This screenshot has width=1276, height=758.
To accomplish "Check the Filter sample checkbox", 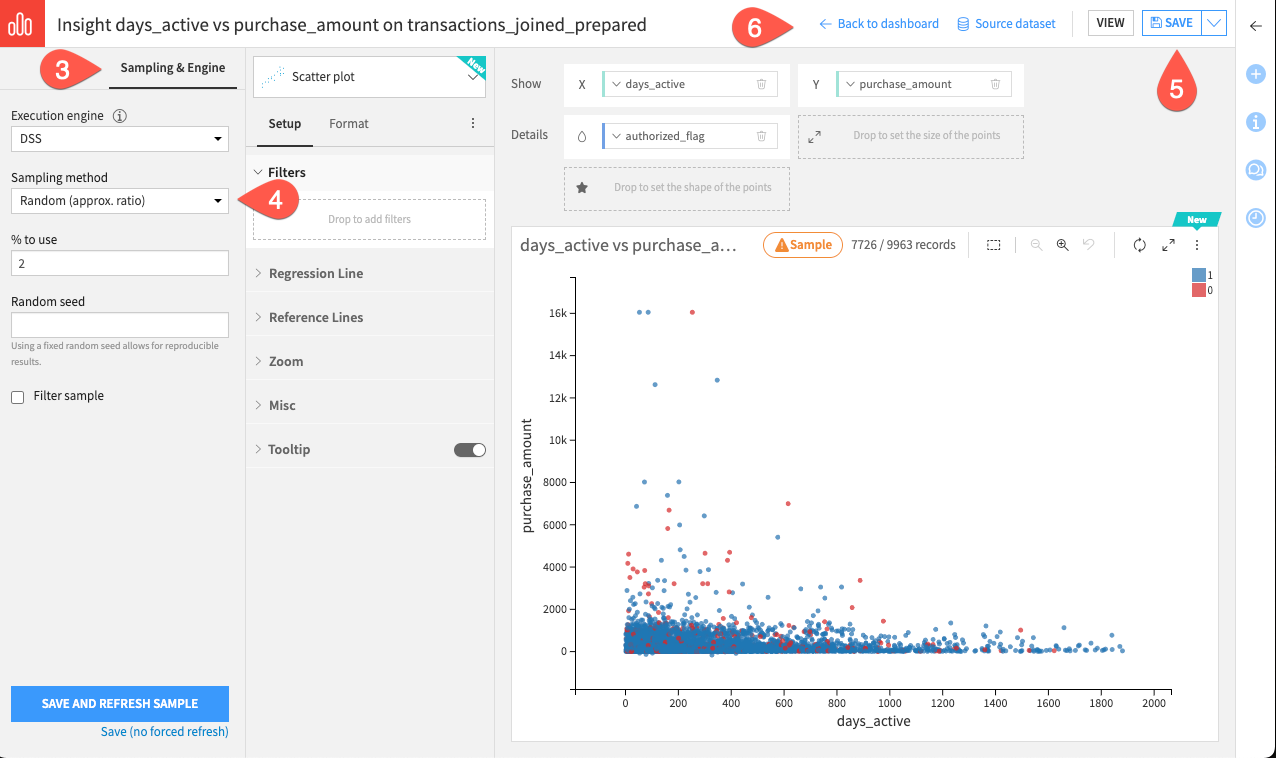I will click(x=18, y=397).
